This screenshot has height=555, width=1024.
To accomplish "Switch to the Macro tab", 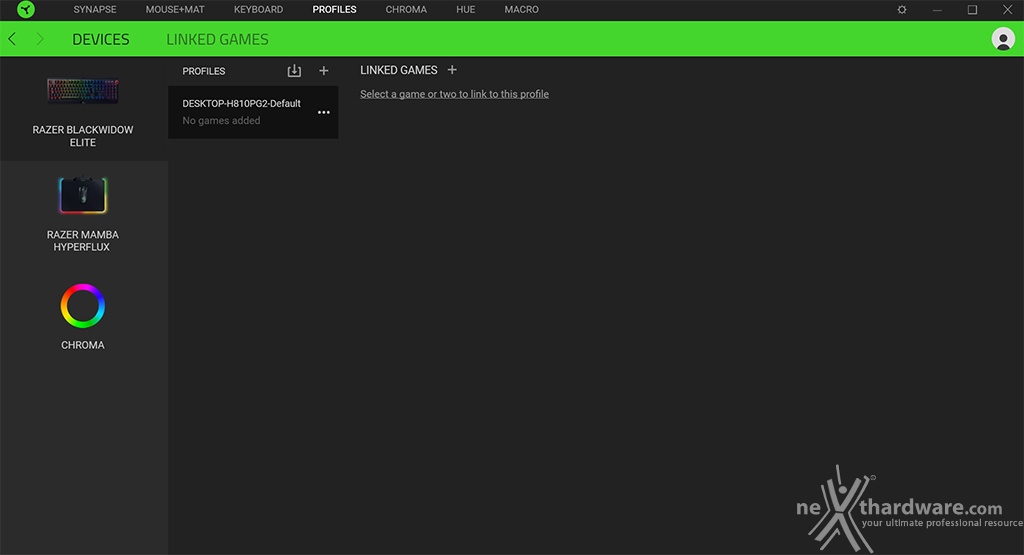I will tap(522, 10).
